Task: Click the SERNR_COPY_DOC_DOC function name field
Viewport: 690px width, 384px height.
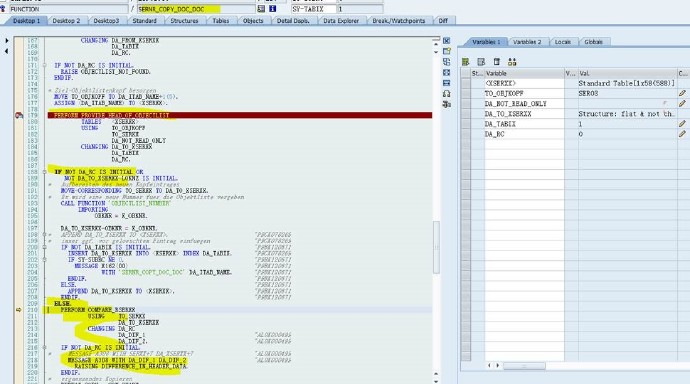Action: tap(196, 9)
